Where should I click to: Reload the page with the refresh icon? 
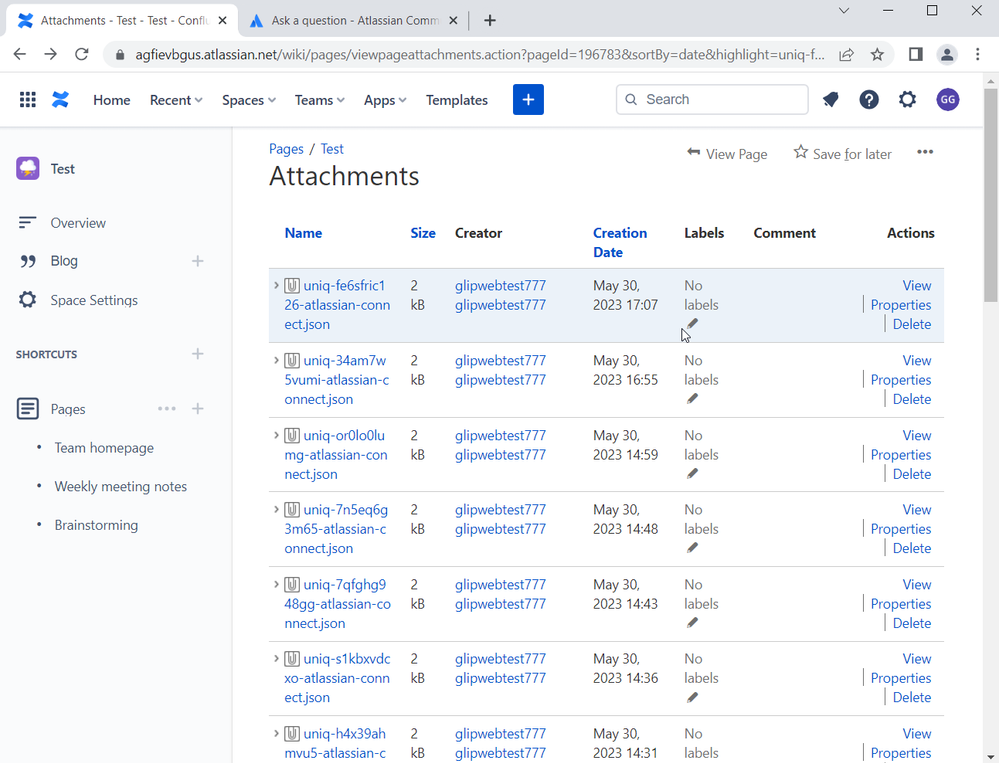[82, 55]
